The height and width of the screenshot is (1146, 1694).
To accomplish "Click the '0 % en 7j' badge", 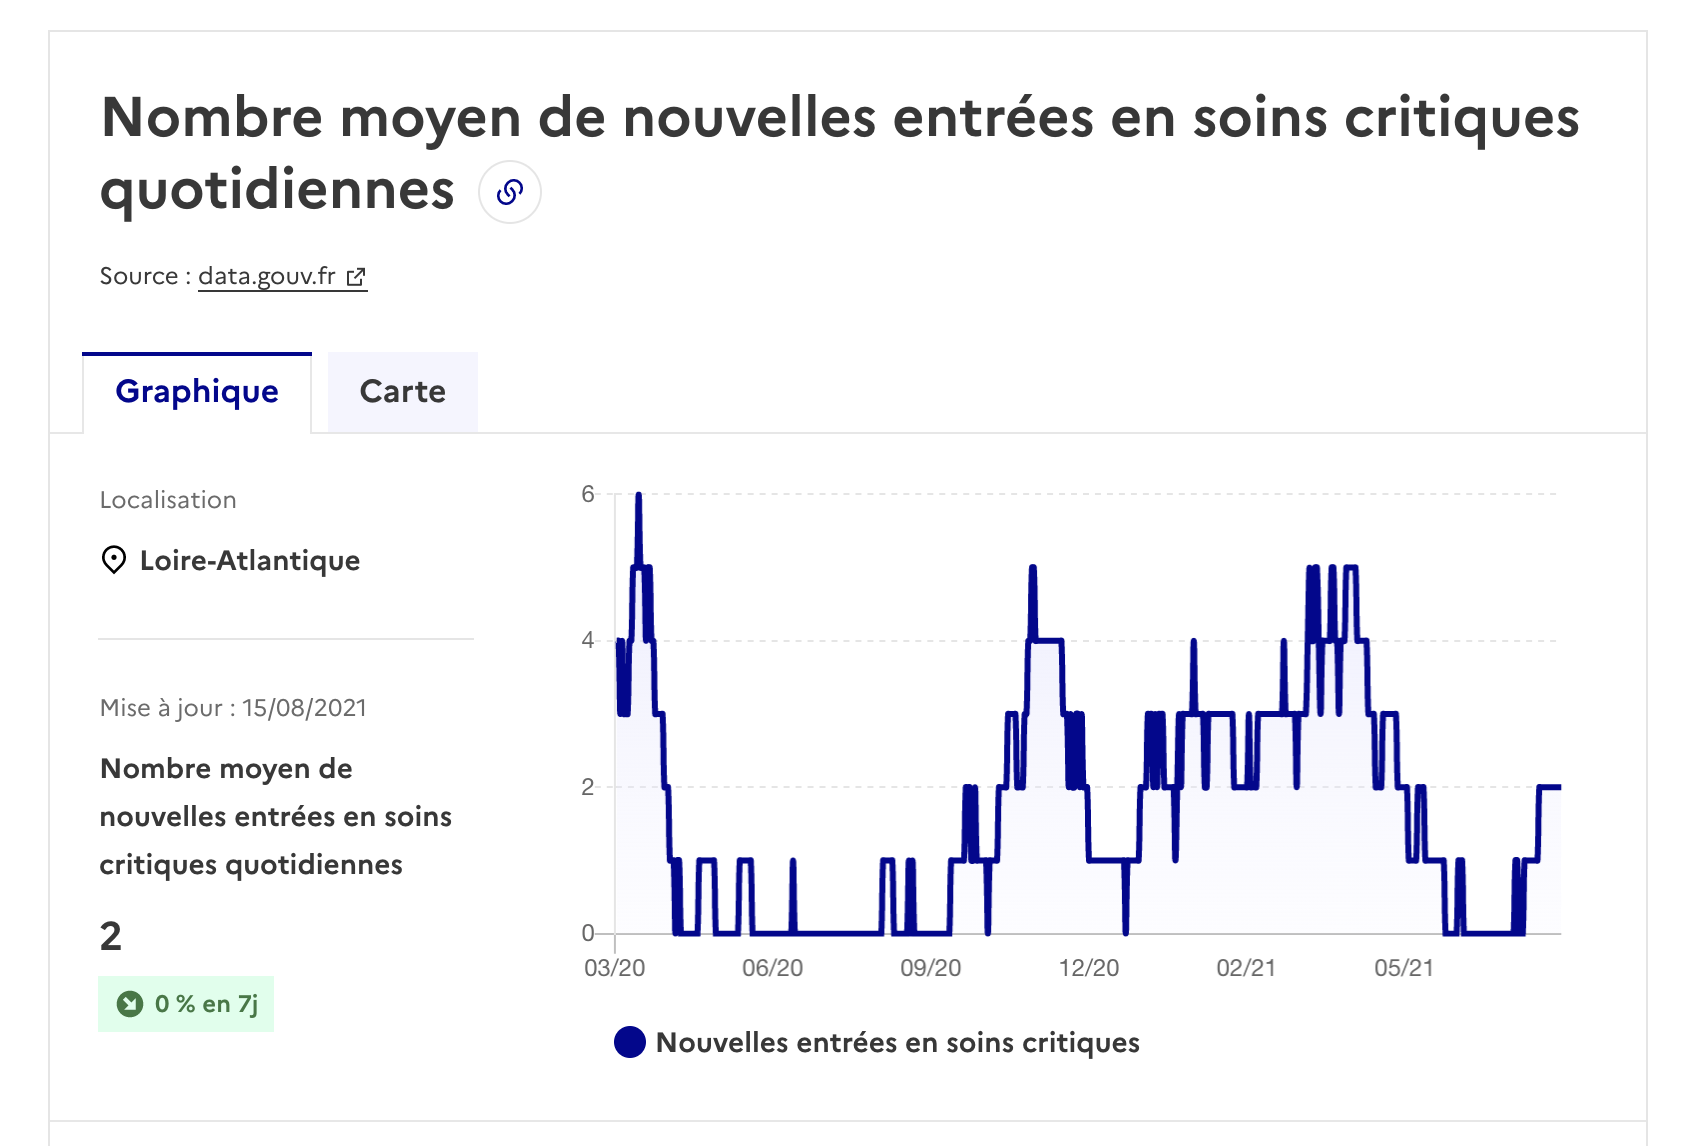I will (185, 1003).
